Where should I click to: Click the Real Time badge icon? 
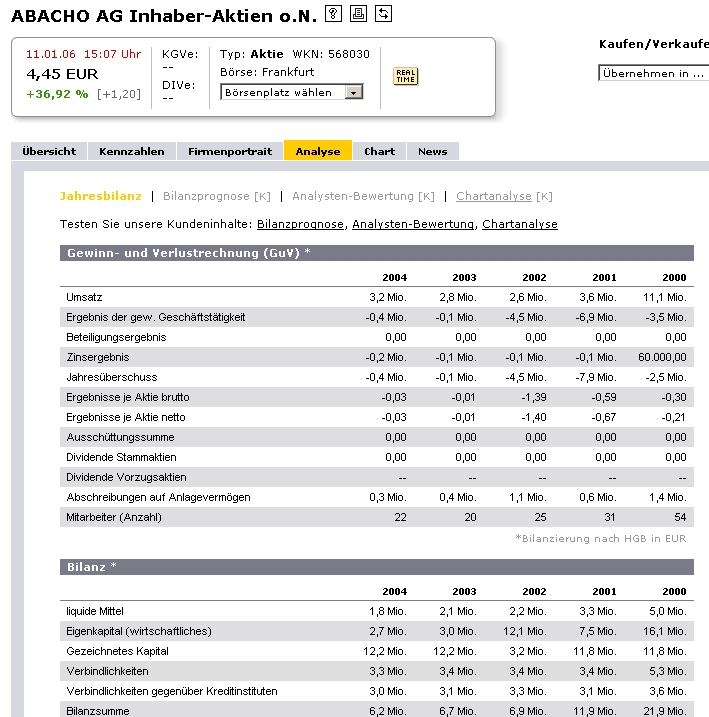click(x=405, y=77)
